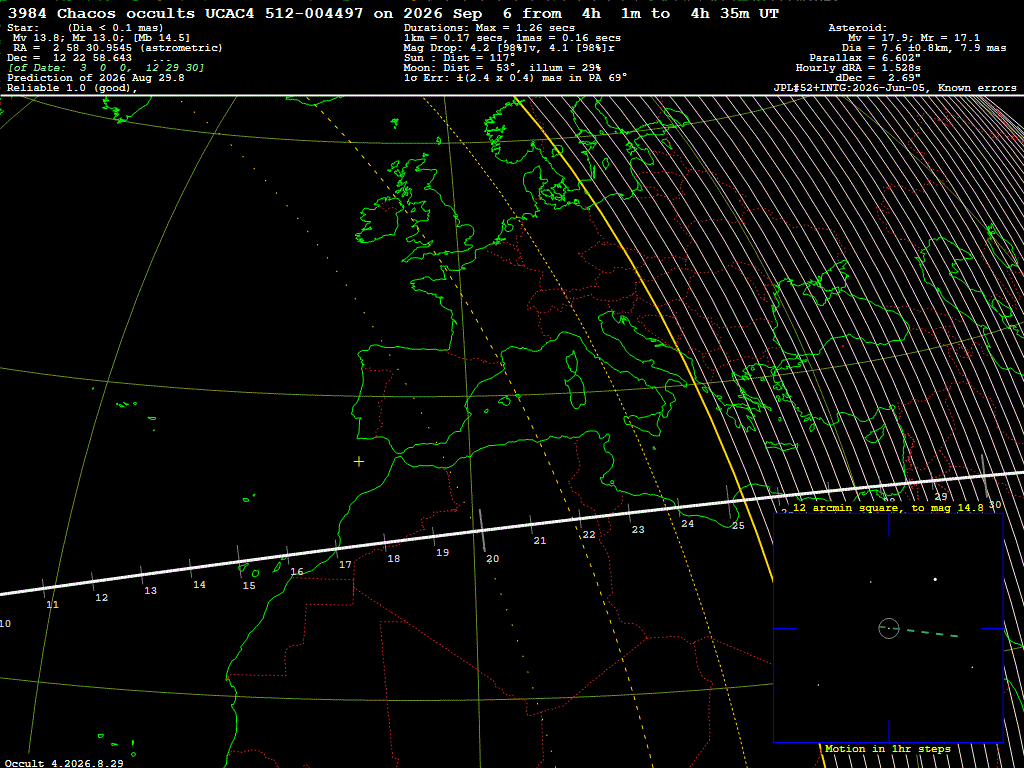The height and width of the screenshot is (768, 1024).
Task: Click the Sardinia island outline
Action: click(x=575, y=383)
